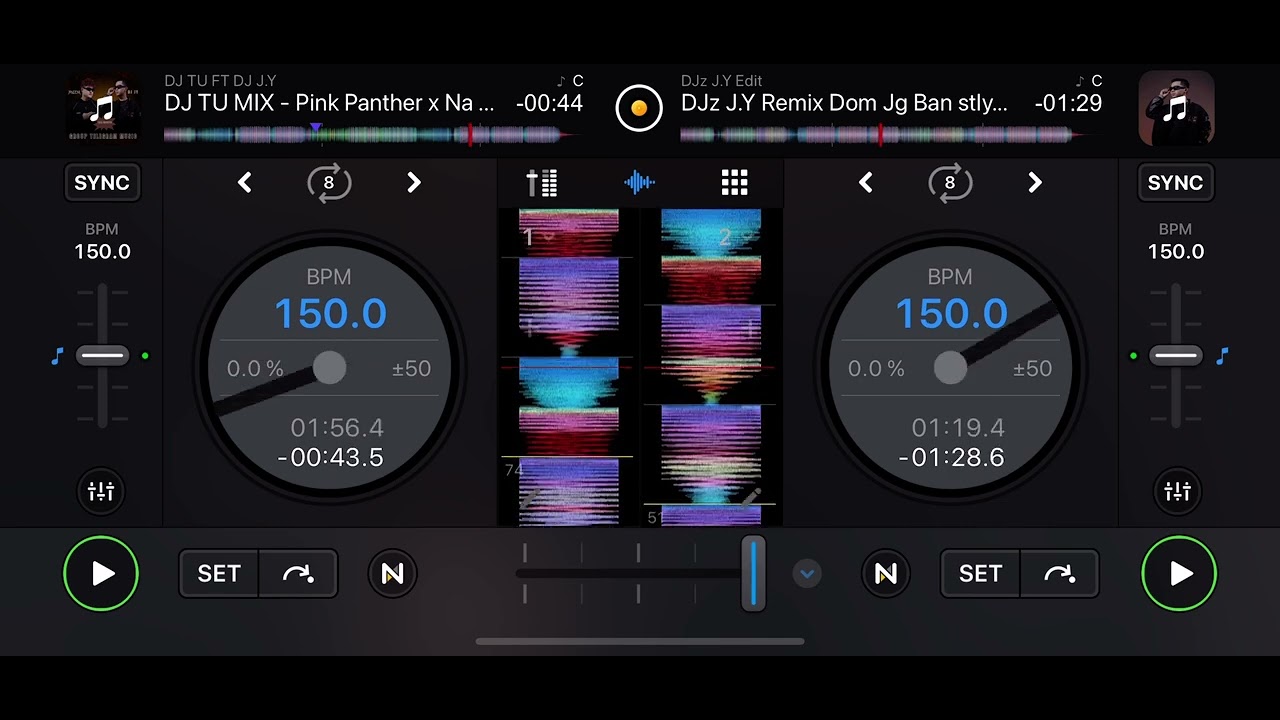Switch to waveform view tab
The height and width of the screenshot is (720, 1280).
pos(639,183)
